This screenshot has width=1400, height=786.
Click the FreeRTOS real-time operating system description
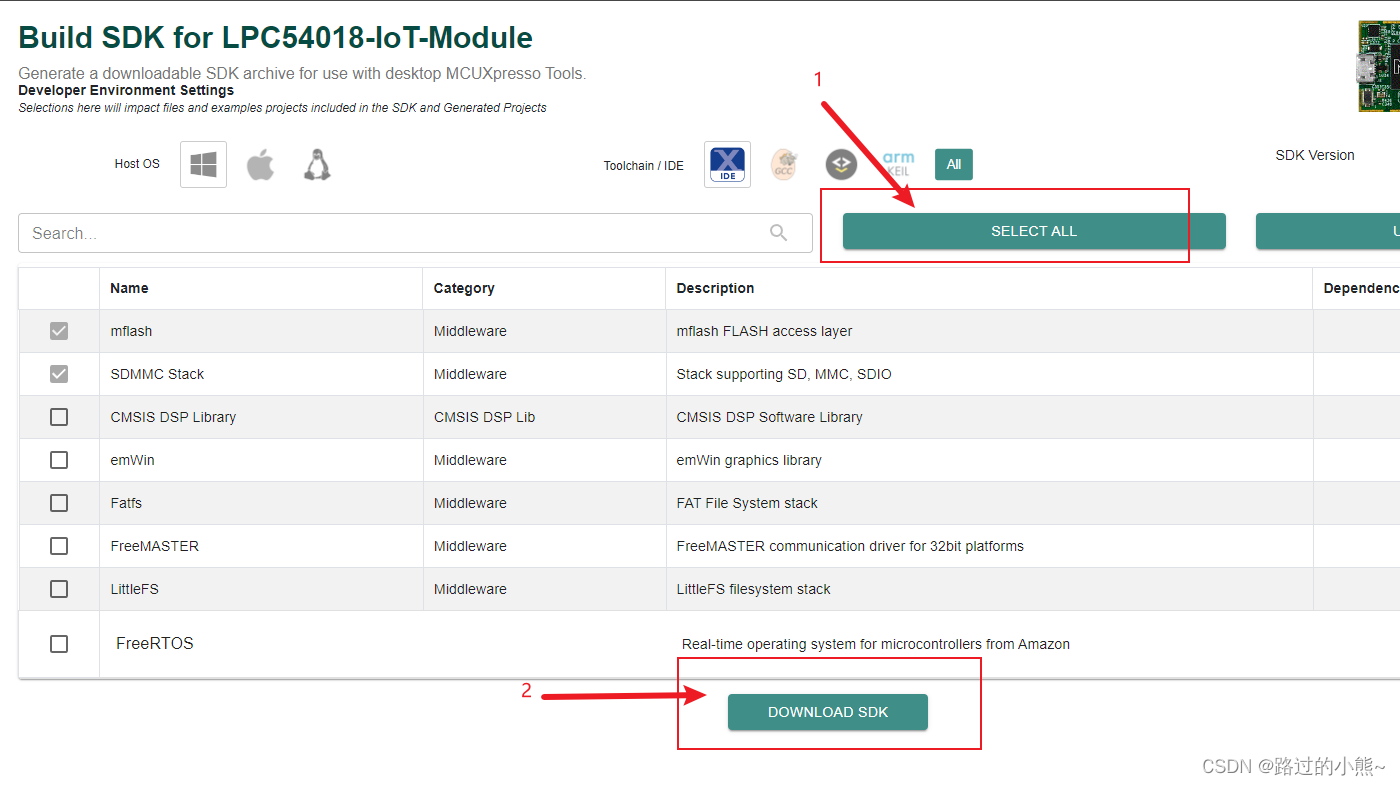(876, 644)
